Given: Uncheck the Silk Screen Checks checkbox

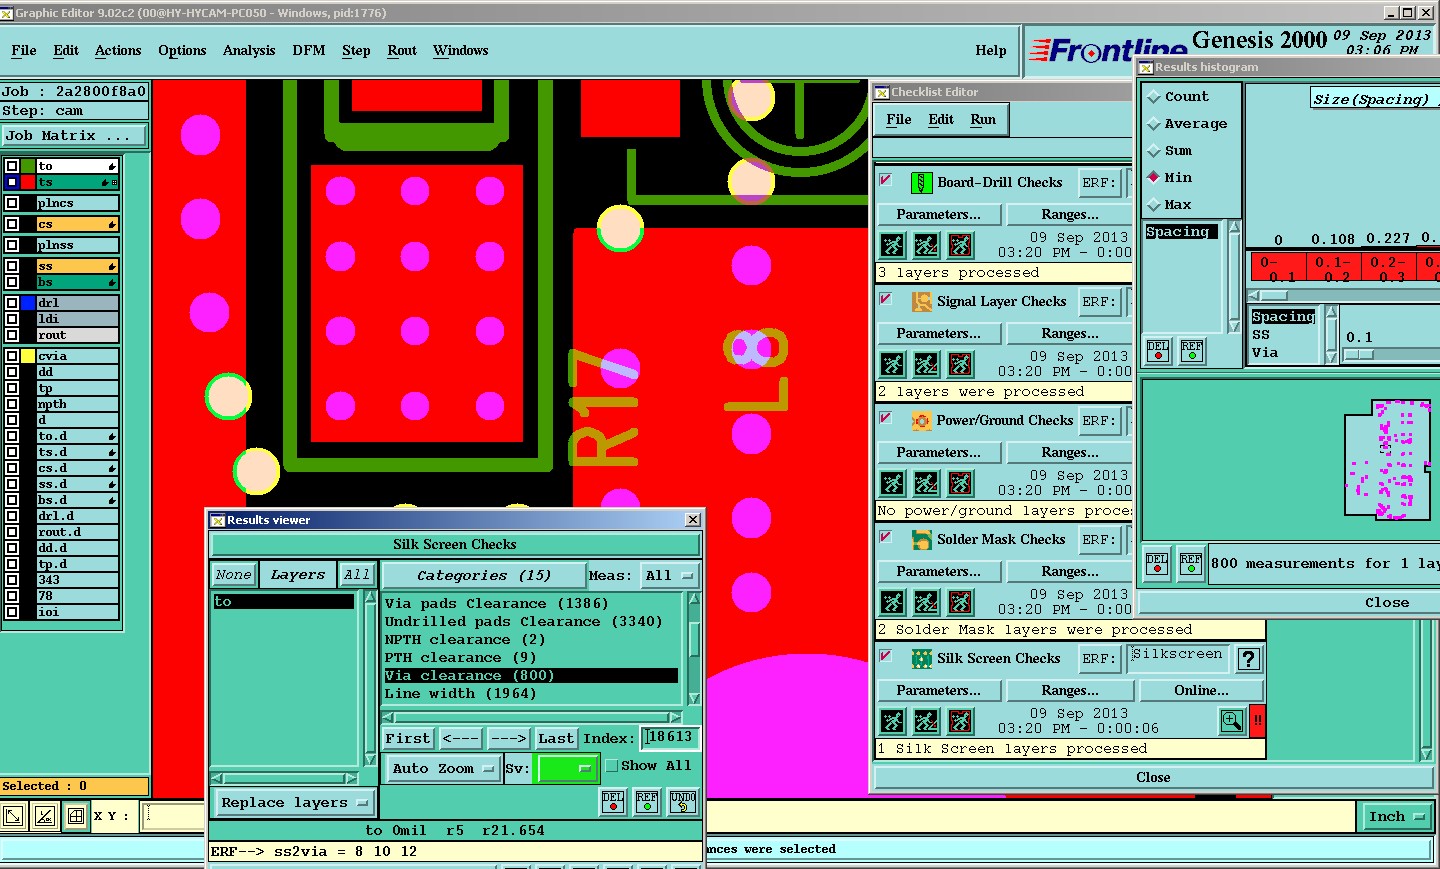Looking at the screenshot, I should (886, 656).
